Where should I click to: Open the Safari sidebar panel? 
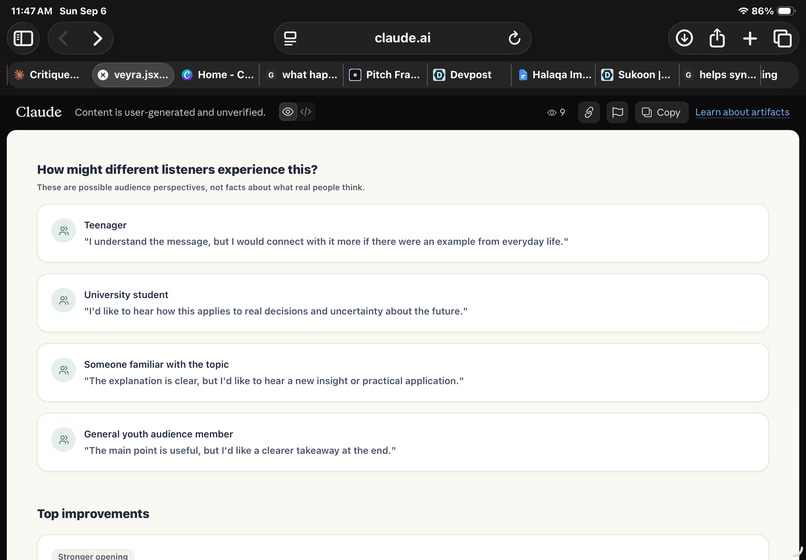click(23, 39)
